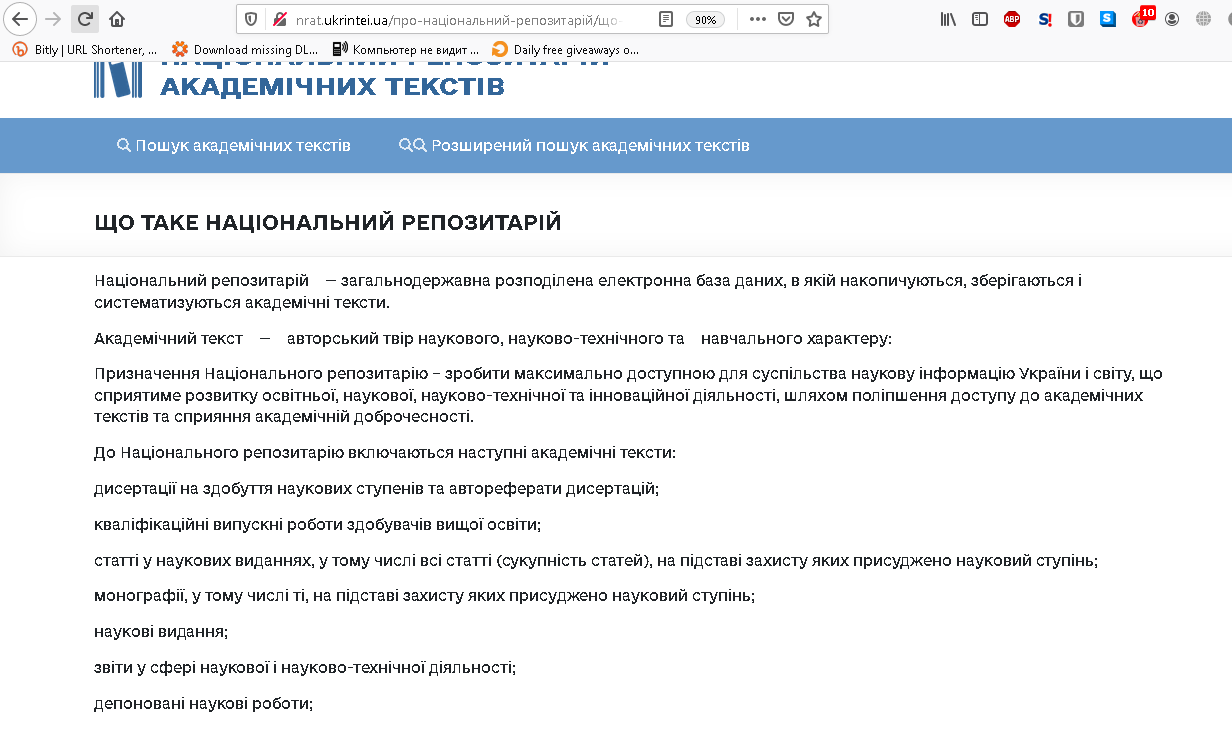Open Розширений пошук академічних текстів
Screen dimensions: 1232x733
point(574,146)
